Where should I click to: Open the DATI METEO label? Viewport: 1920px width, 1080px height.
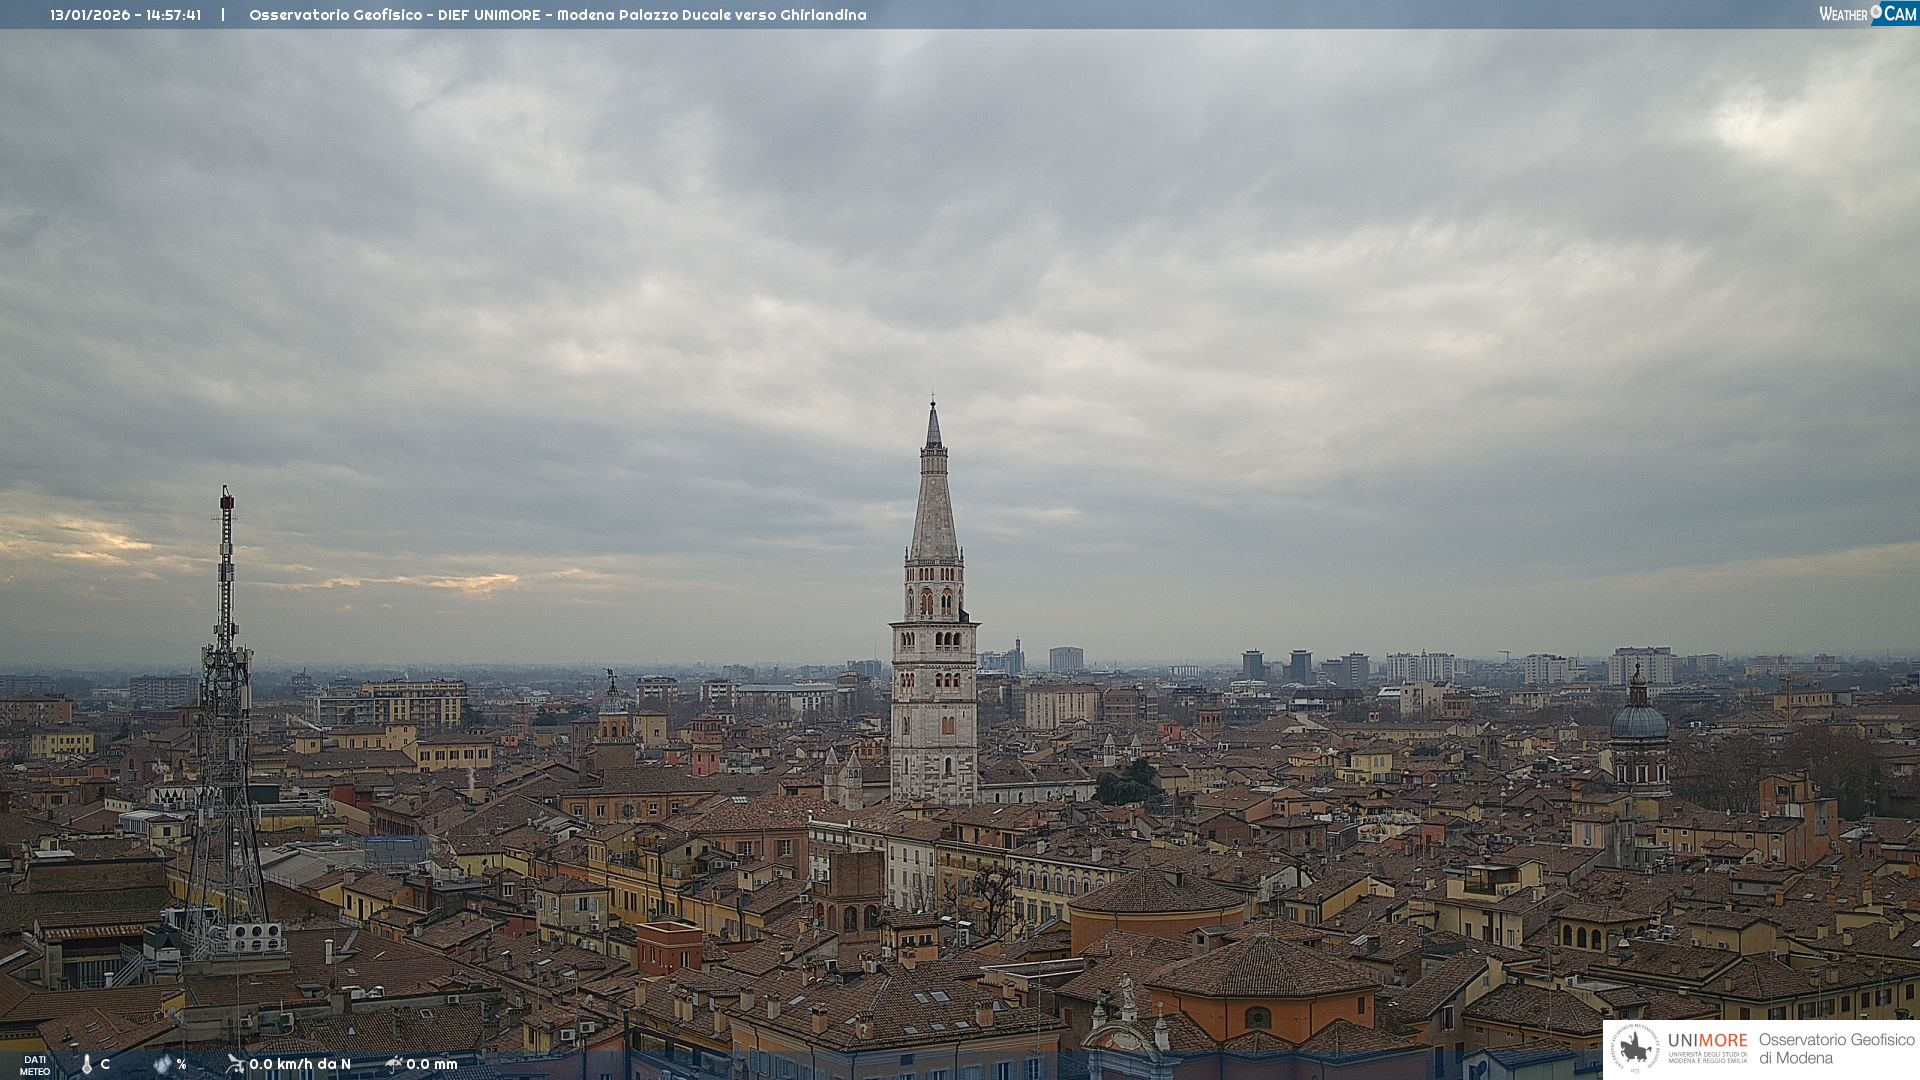coord(35,1065)
